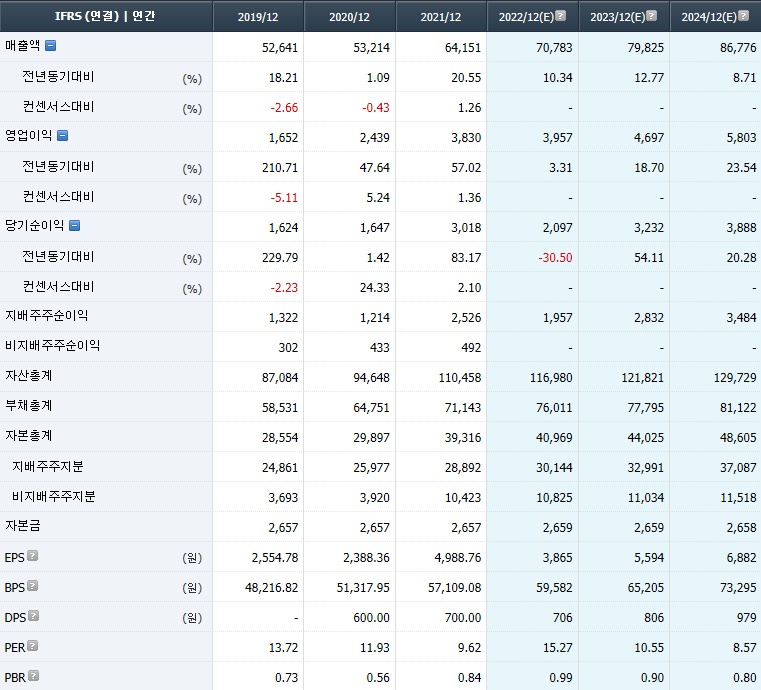
Task: Select 2024/12(E) EPS value 6,882
Action: coord(742,558)
